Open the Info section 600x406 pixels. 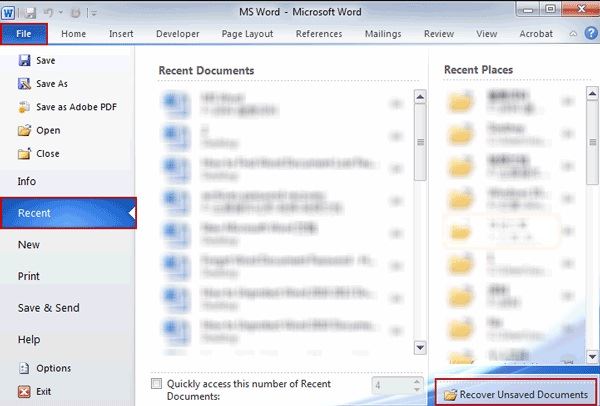pos(27,181)
